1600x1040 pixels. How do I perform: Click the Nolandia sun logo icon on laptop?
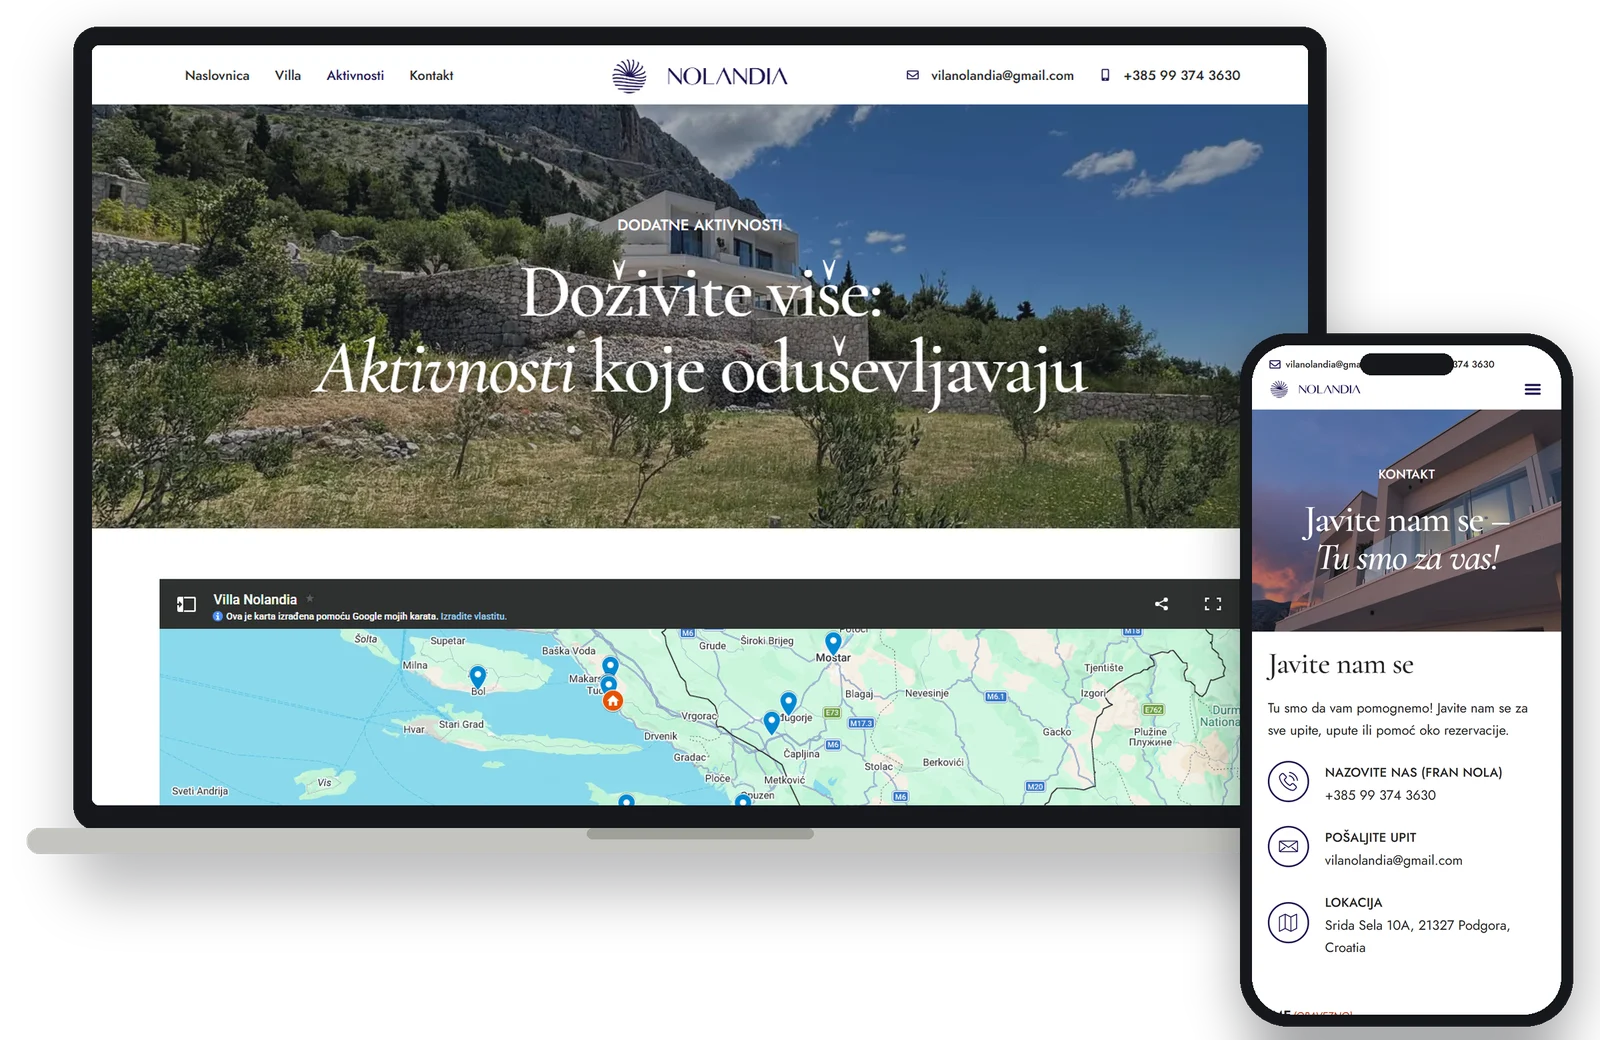pos(629,76)
